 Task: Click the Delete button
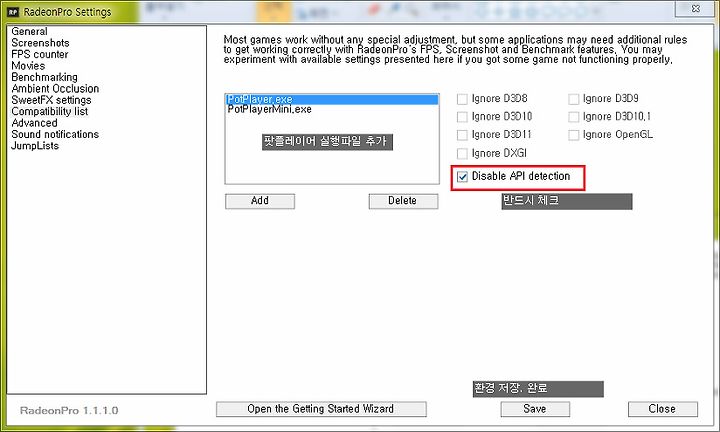pyautogui.click(x=403, y=201)
